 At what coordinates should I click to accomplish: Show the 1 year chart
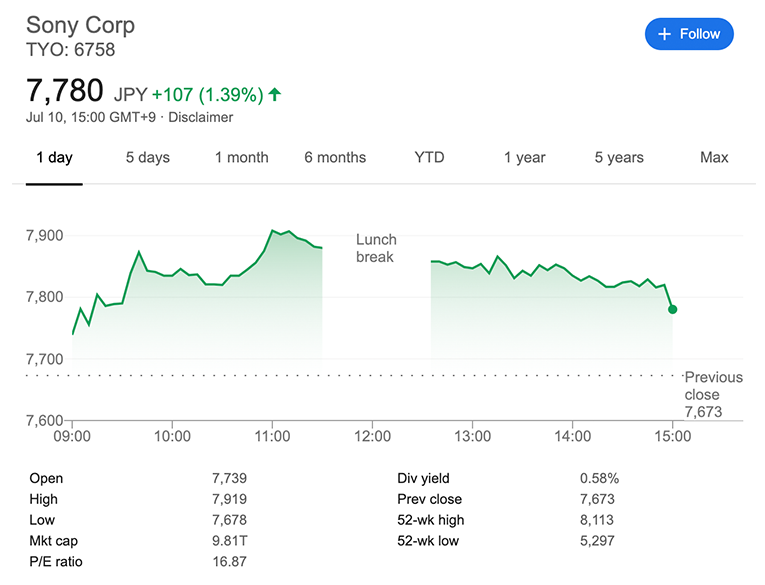click(525, 158)
